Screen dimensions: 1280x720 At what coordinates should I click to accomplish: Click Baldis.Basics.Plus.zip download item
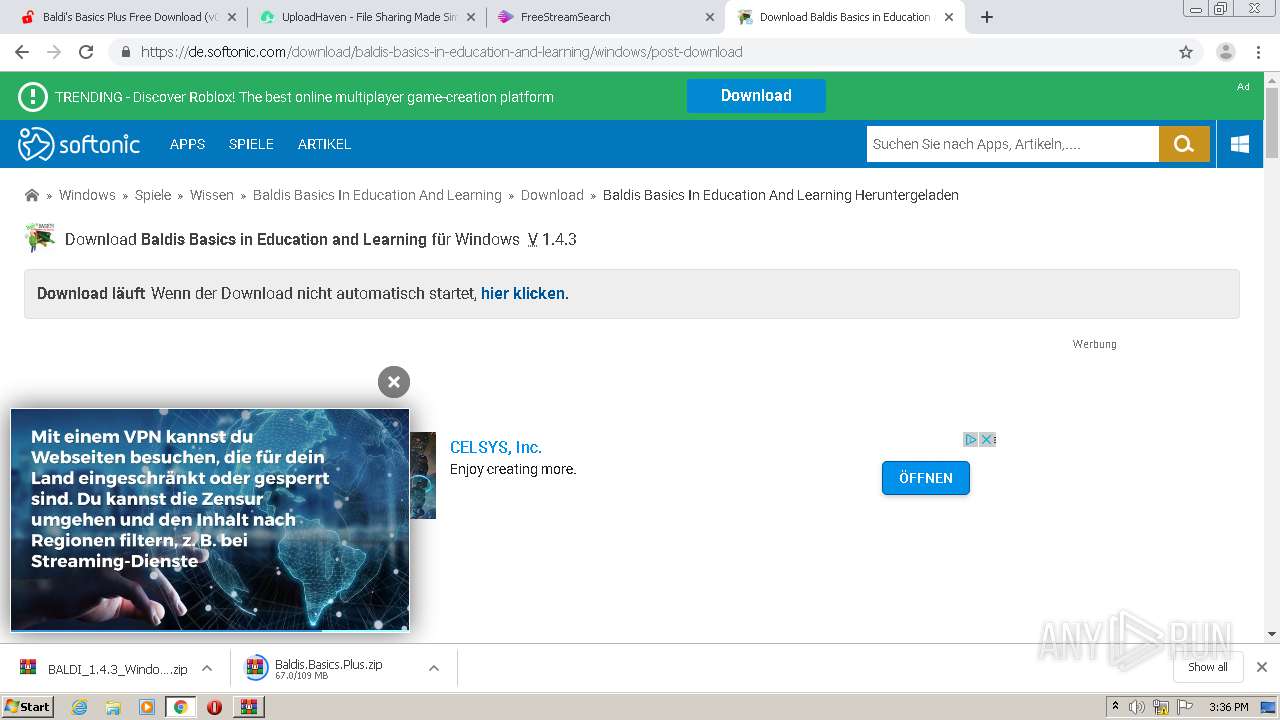[330, 668]
